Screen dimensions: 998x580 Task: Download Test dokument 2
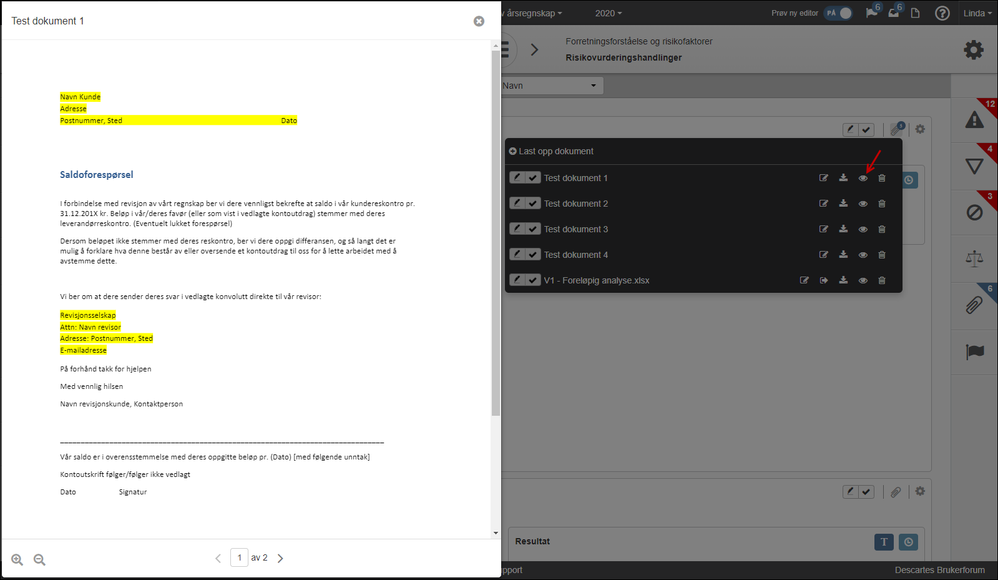click(843, 204)
